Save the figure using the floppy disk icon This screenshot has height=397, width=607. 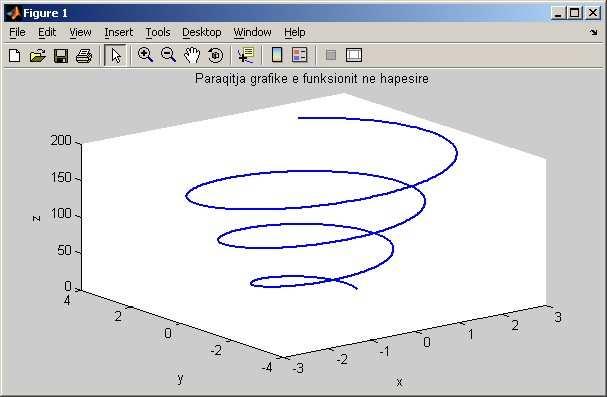click(x=61, y=55)
